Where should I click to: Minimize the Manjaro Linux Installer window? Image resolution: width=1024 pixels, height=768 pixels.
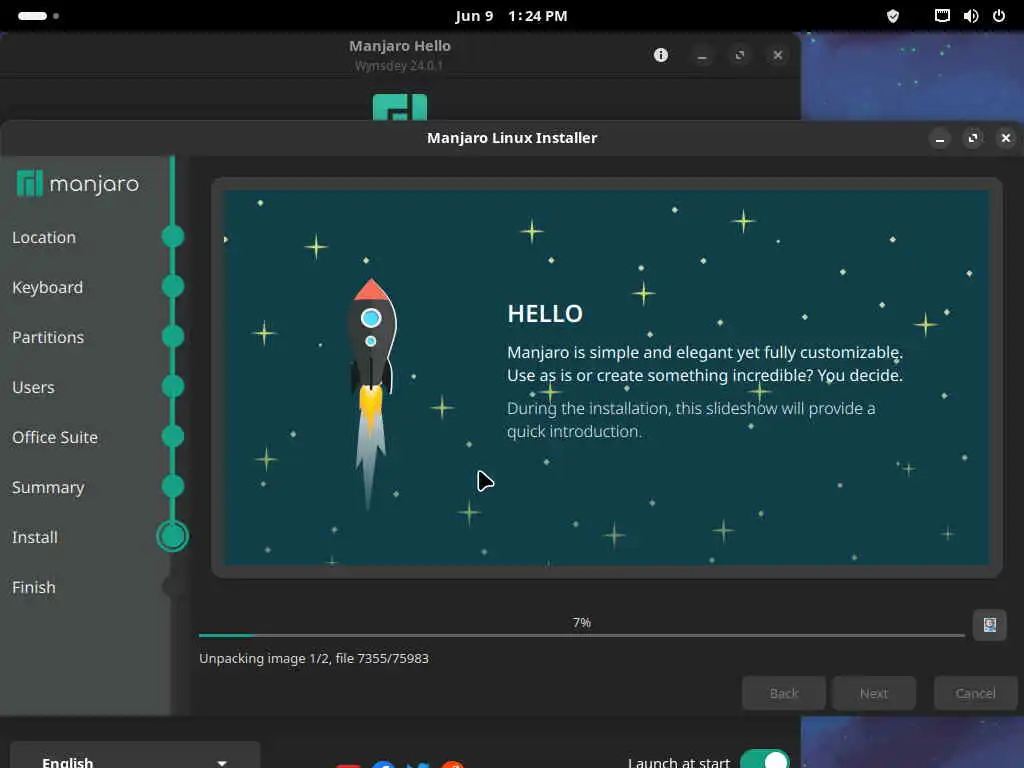click(940, 138)
